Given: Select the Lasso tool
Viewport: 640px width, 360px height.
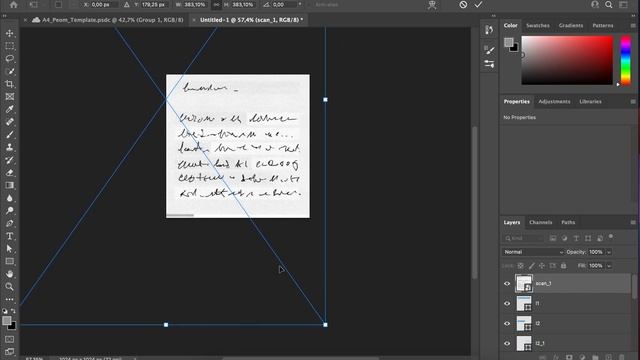Looking at the screenshot, I should coord(9,58).
